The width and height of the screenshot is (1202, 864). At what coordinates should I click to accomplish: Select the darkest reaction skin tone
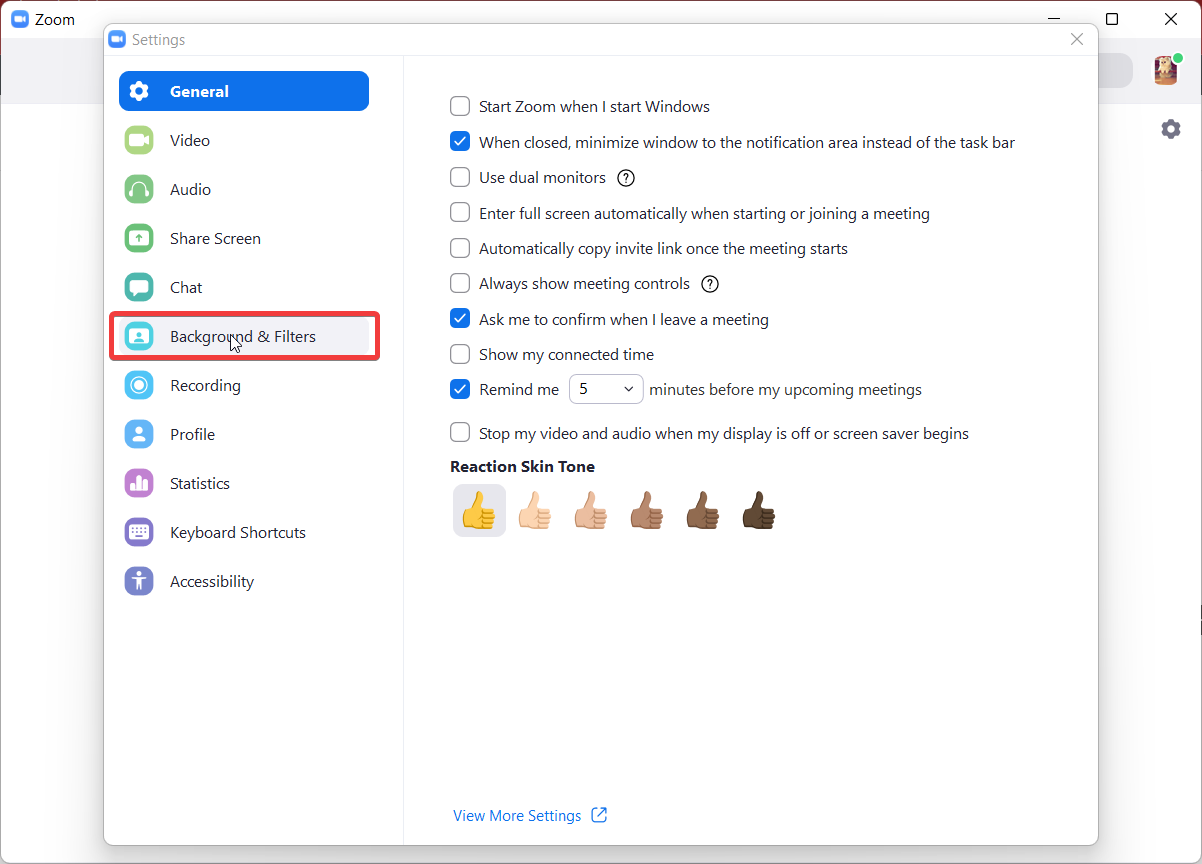point(759,511)
